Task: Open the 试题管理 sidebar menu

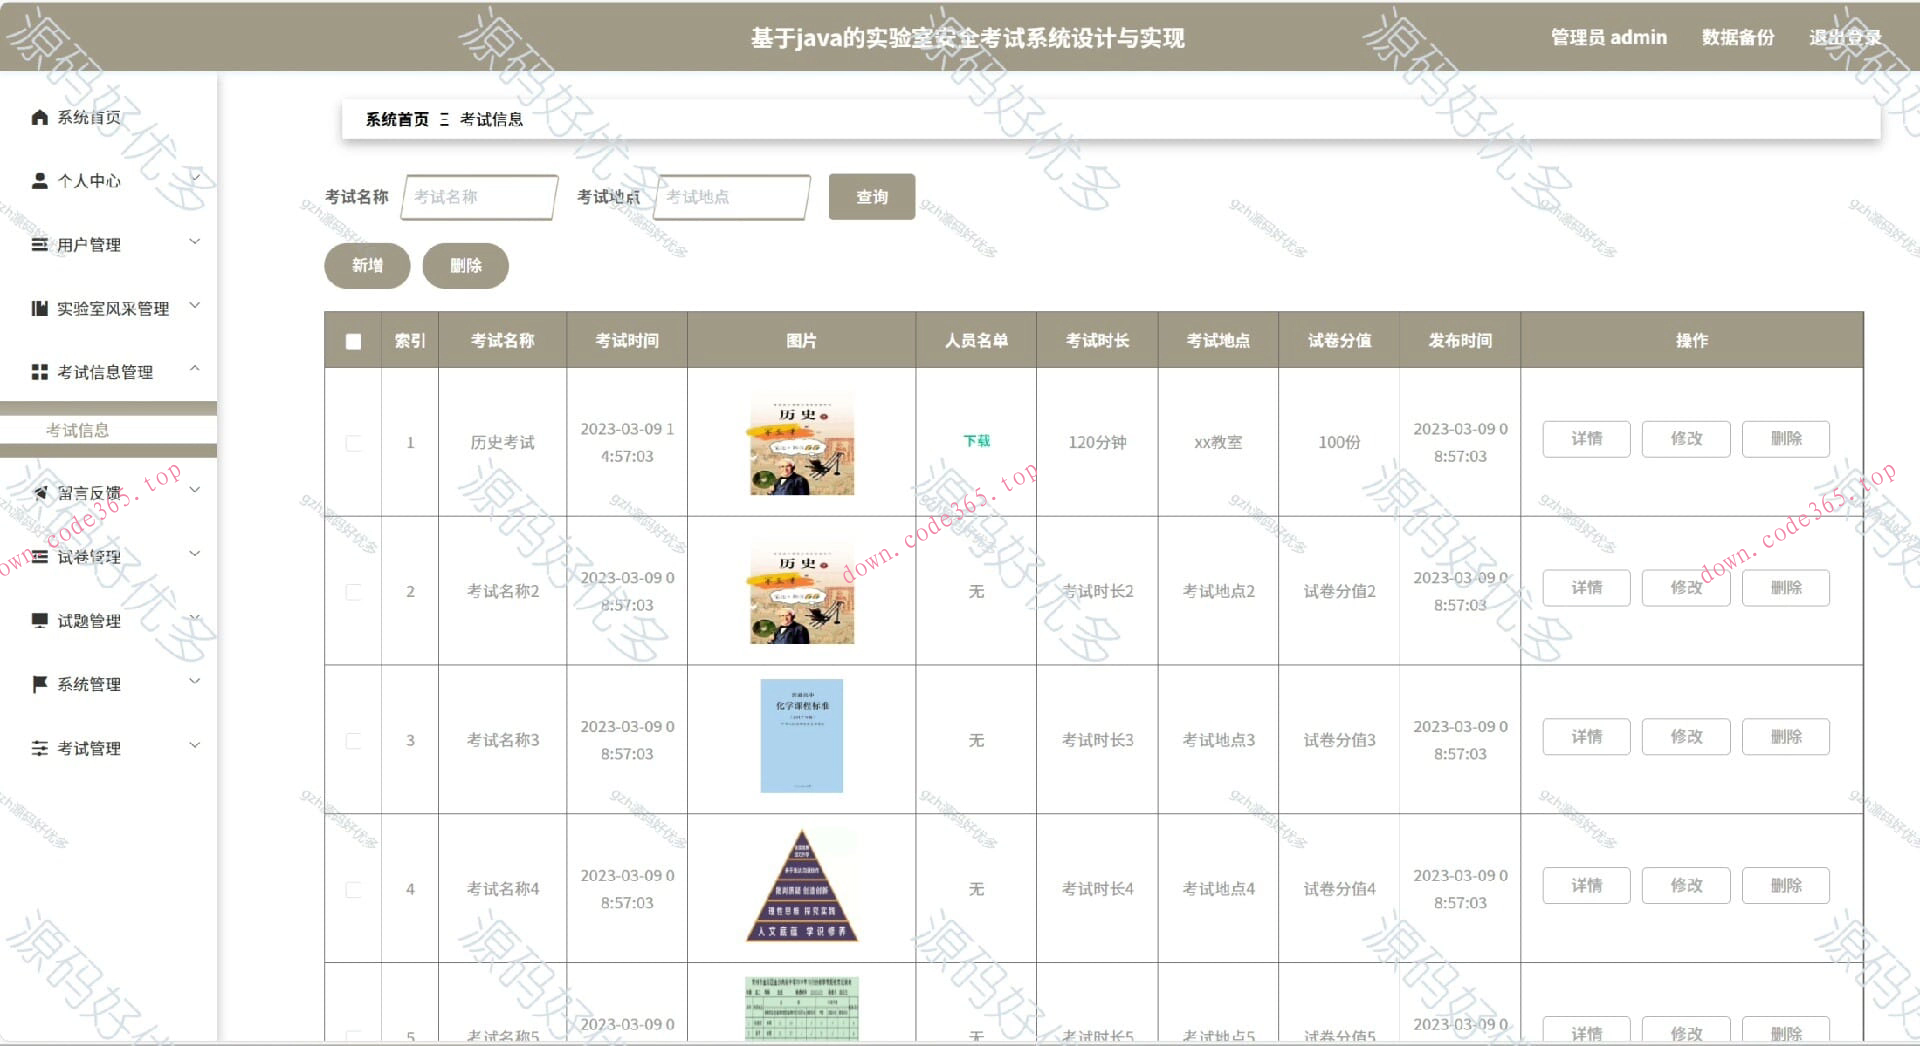Action: pos(89,621)
